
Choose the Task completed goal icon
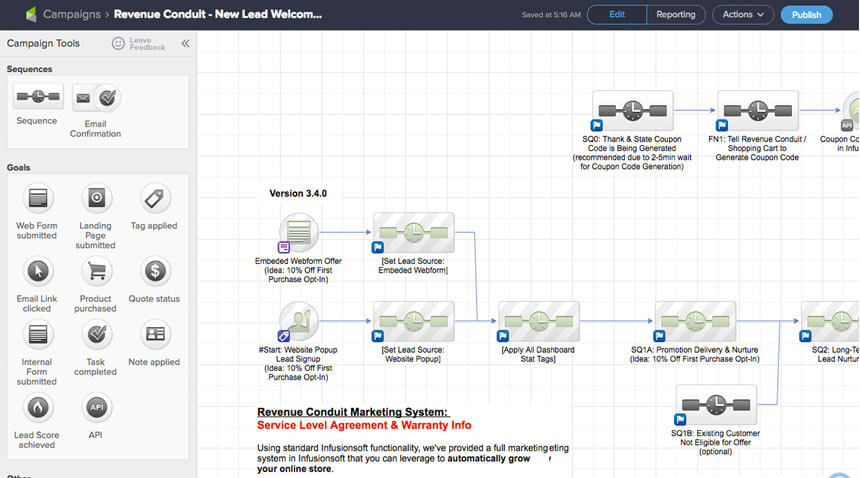pos(97,334)
